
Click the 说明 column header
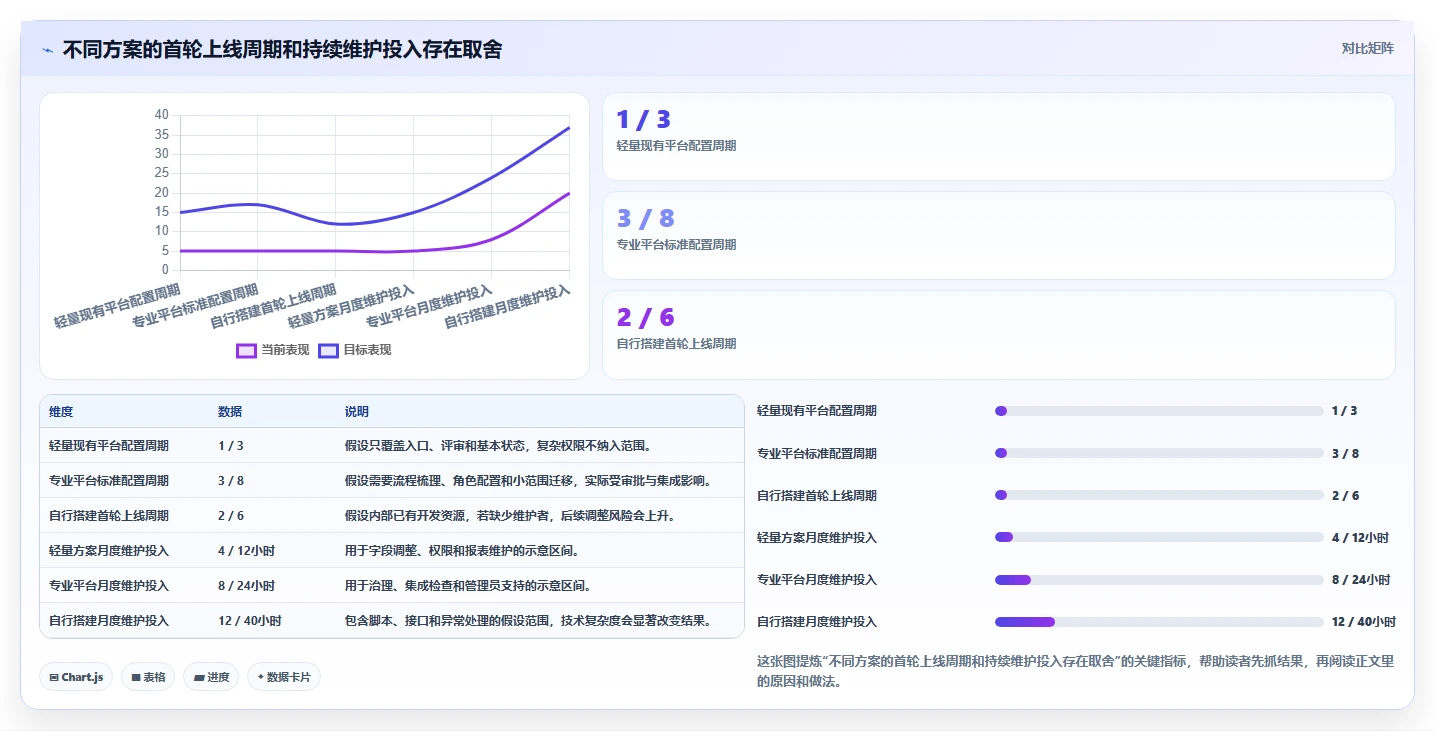pyautogui.click(x=357, y=412)
